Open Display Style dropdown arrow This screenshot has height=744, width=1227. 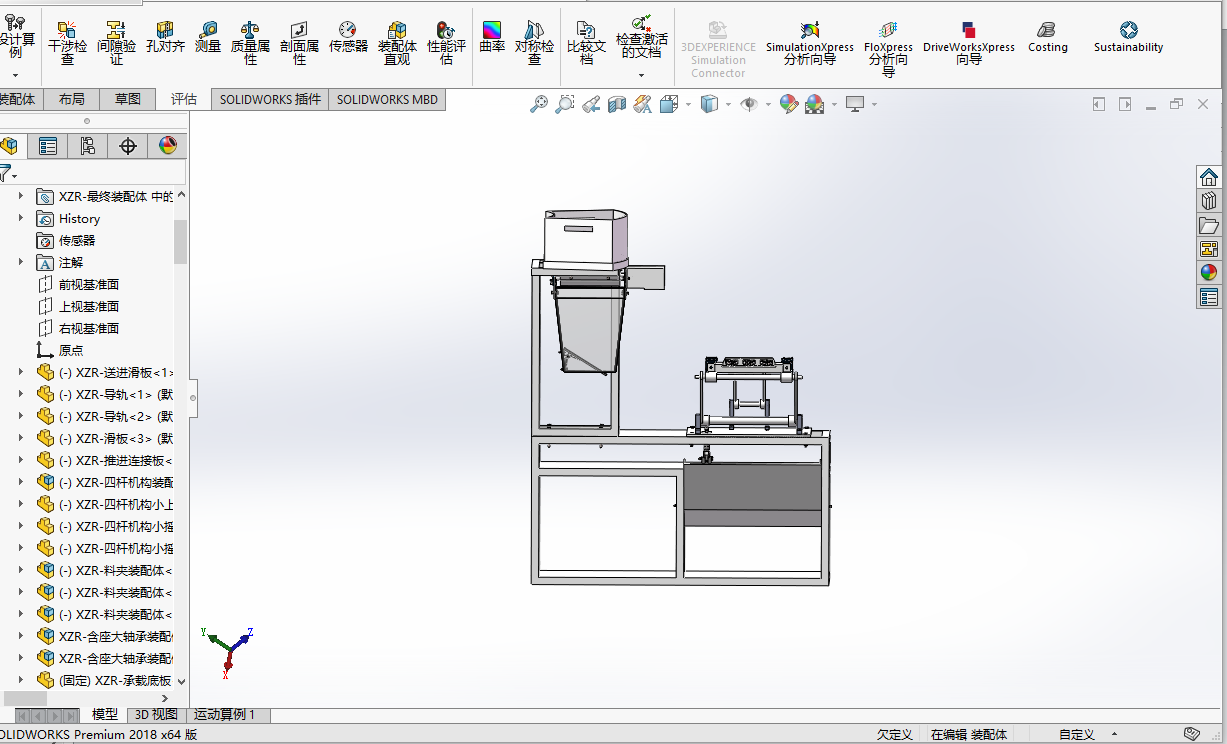click(x=728, y=104)
